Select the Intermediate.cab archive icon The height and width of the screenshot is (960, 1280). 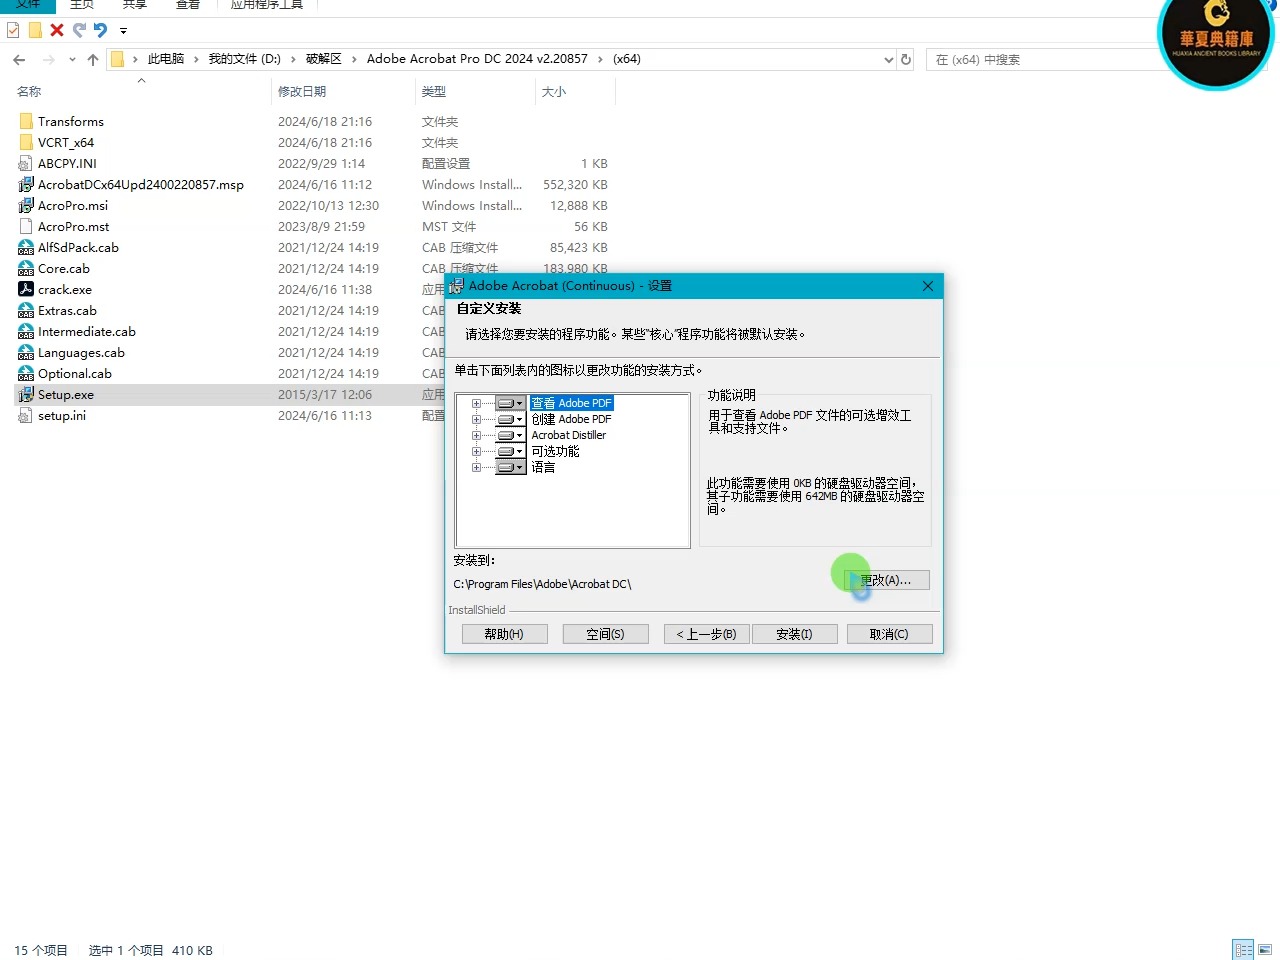click(26, 332)
